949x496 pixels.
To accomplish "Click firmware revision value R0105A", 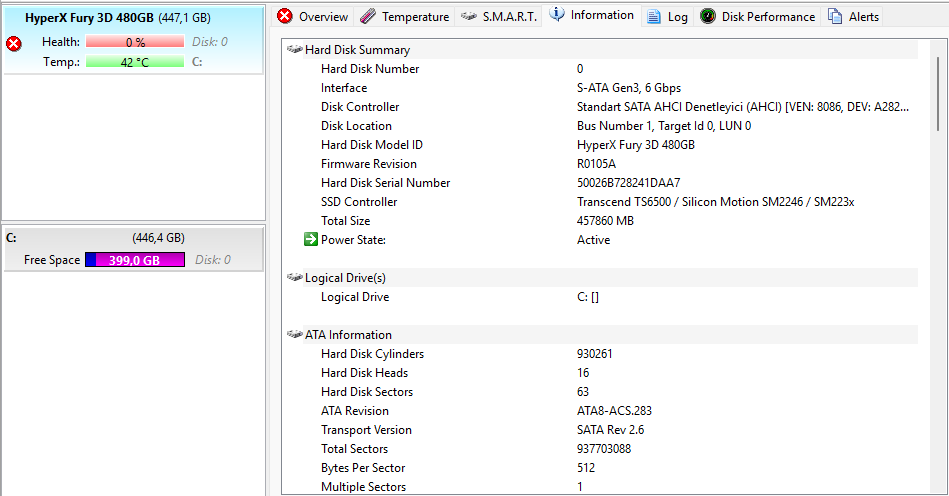I will coord(596,164).
